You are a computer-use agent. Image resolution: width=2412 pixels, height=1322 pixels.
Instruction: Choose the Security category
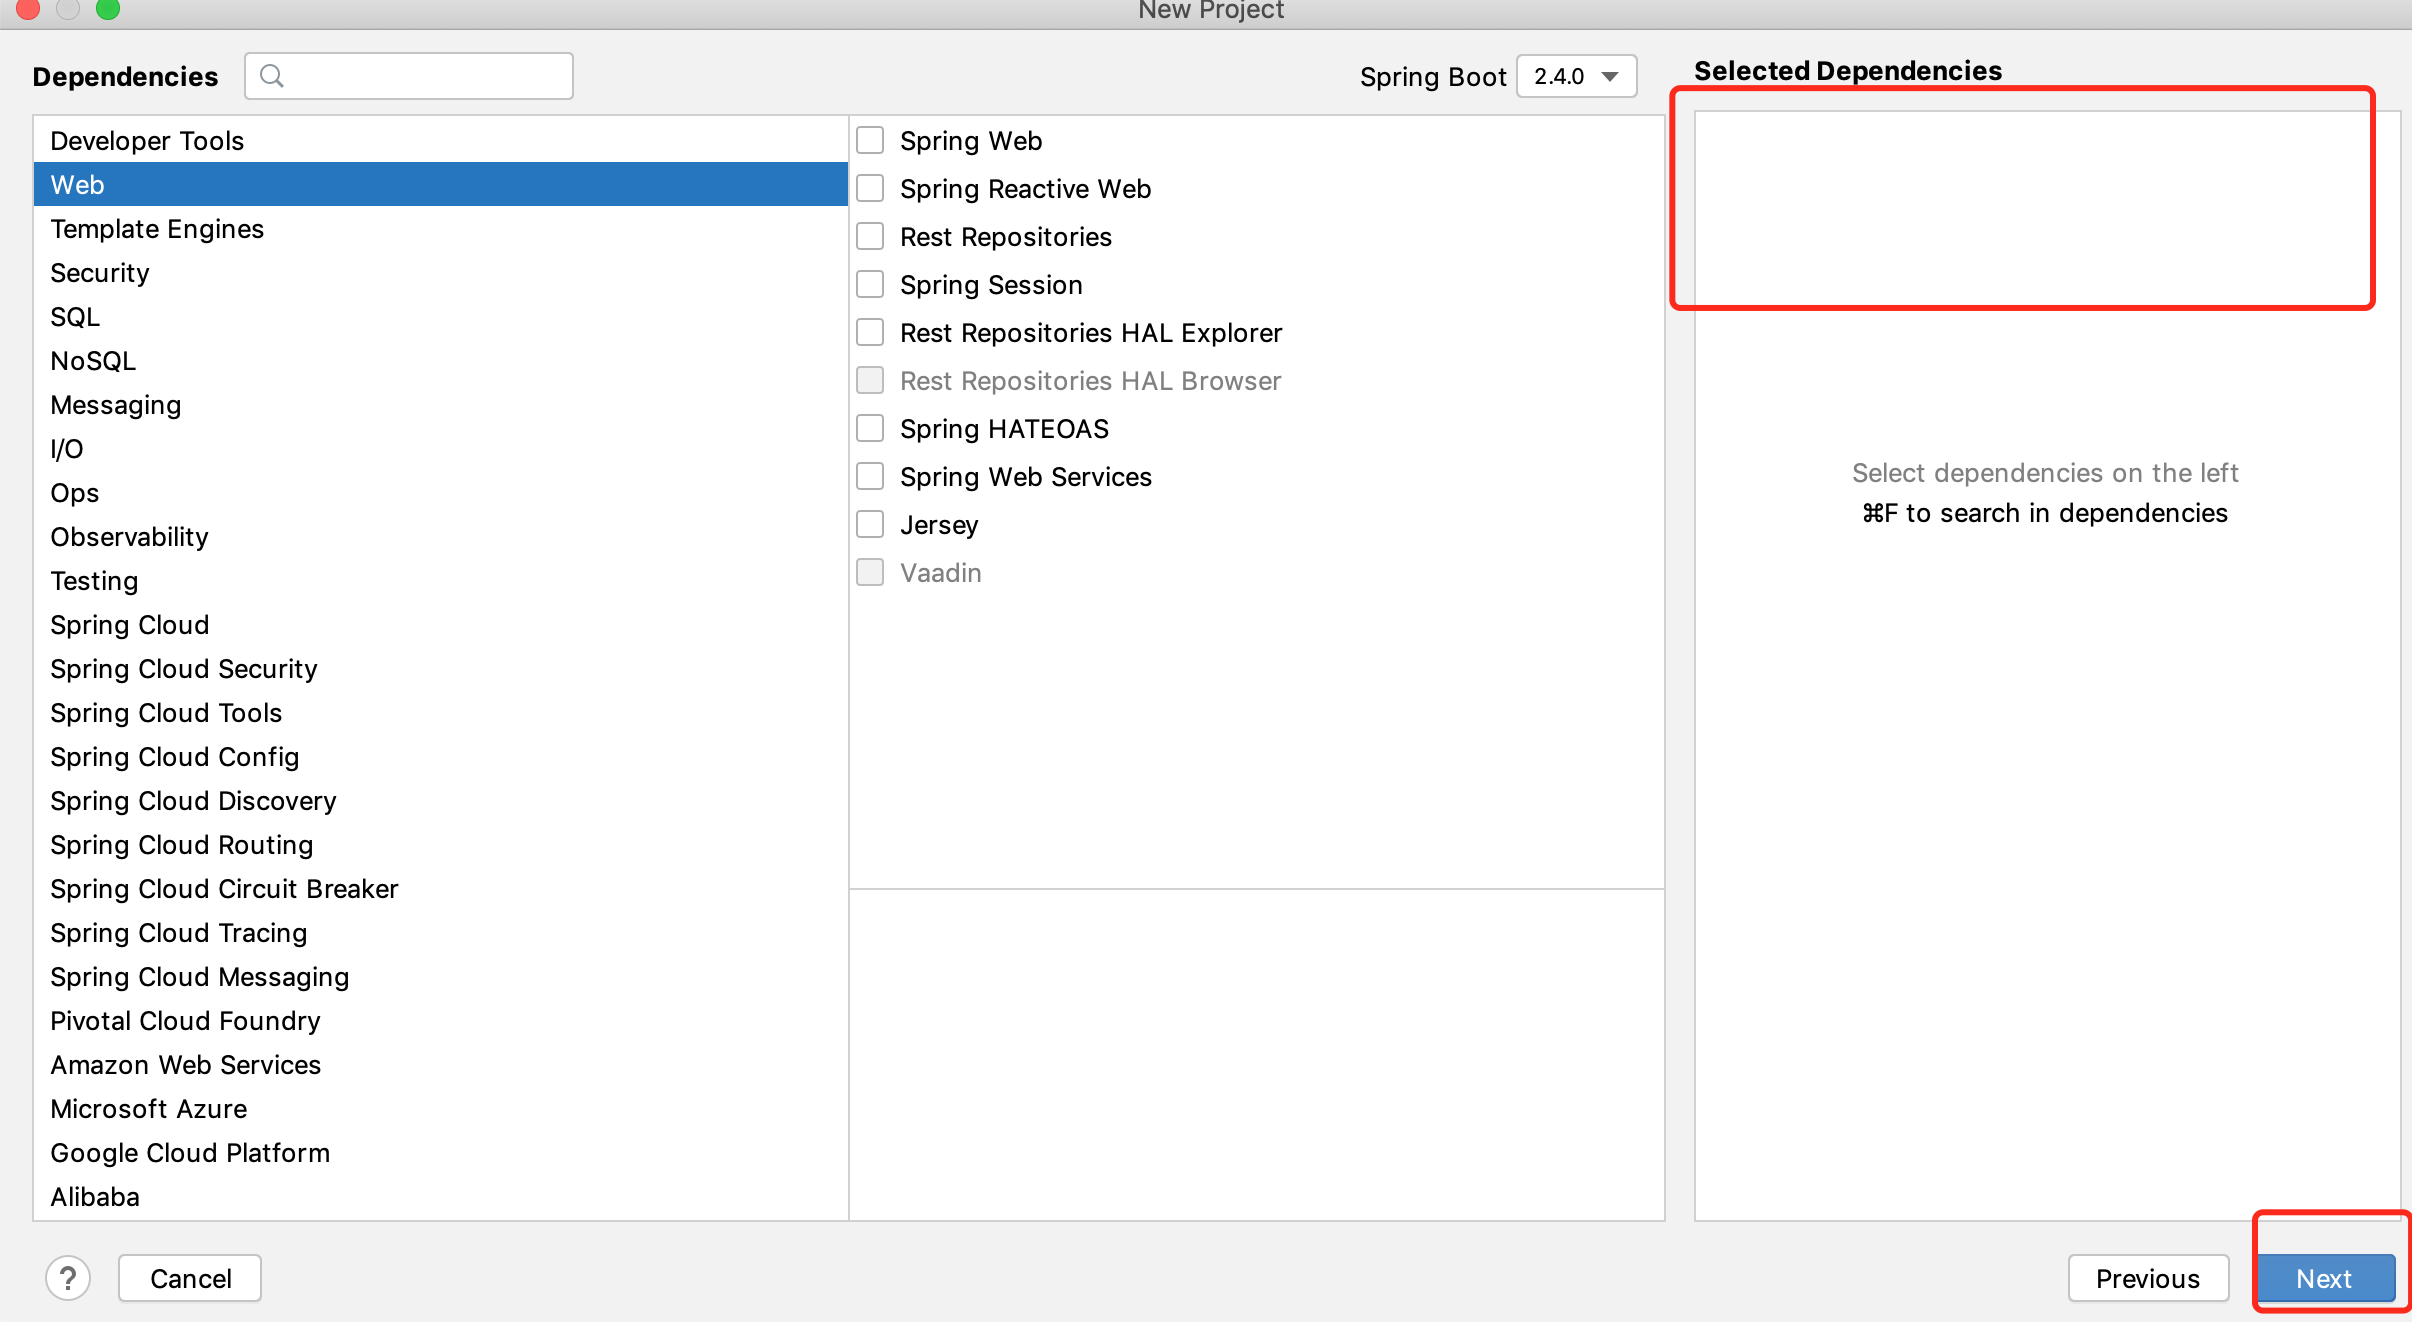[x=100, y=273]
